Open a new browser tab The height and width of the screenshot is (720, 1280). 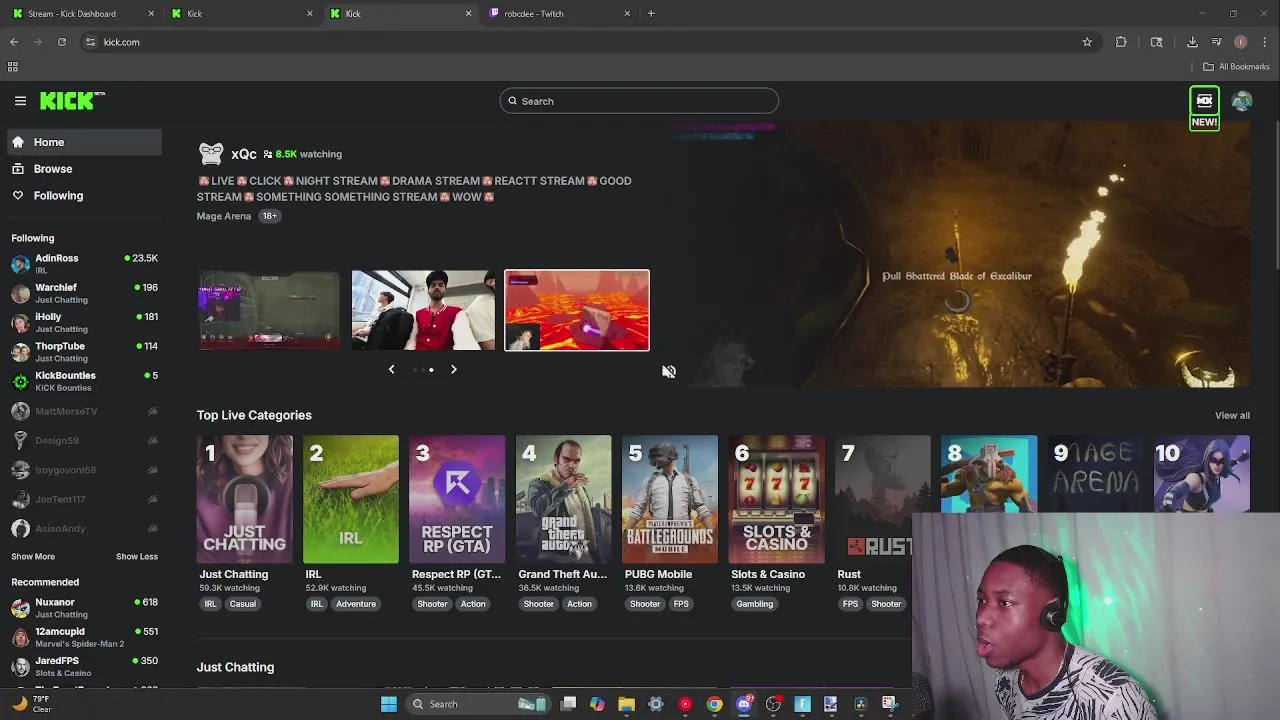(651, 14)
